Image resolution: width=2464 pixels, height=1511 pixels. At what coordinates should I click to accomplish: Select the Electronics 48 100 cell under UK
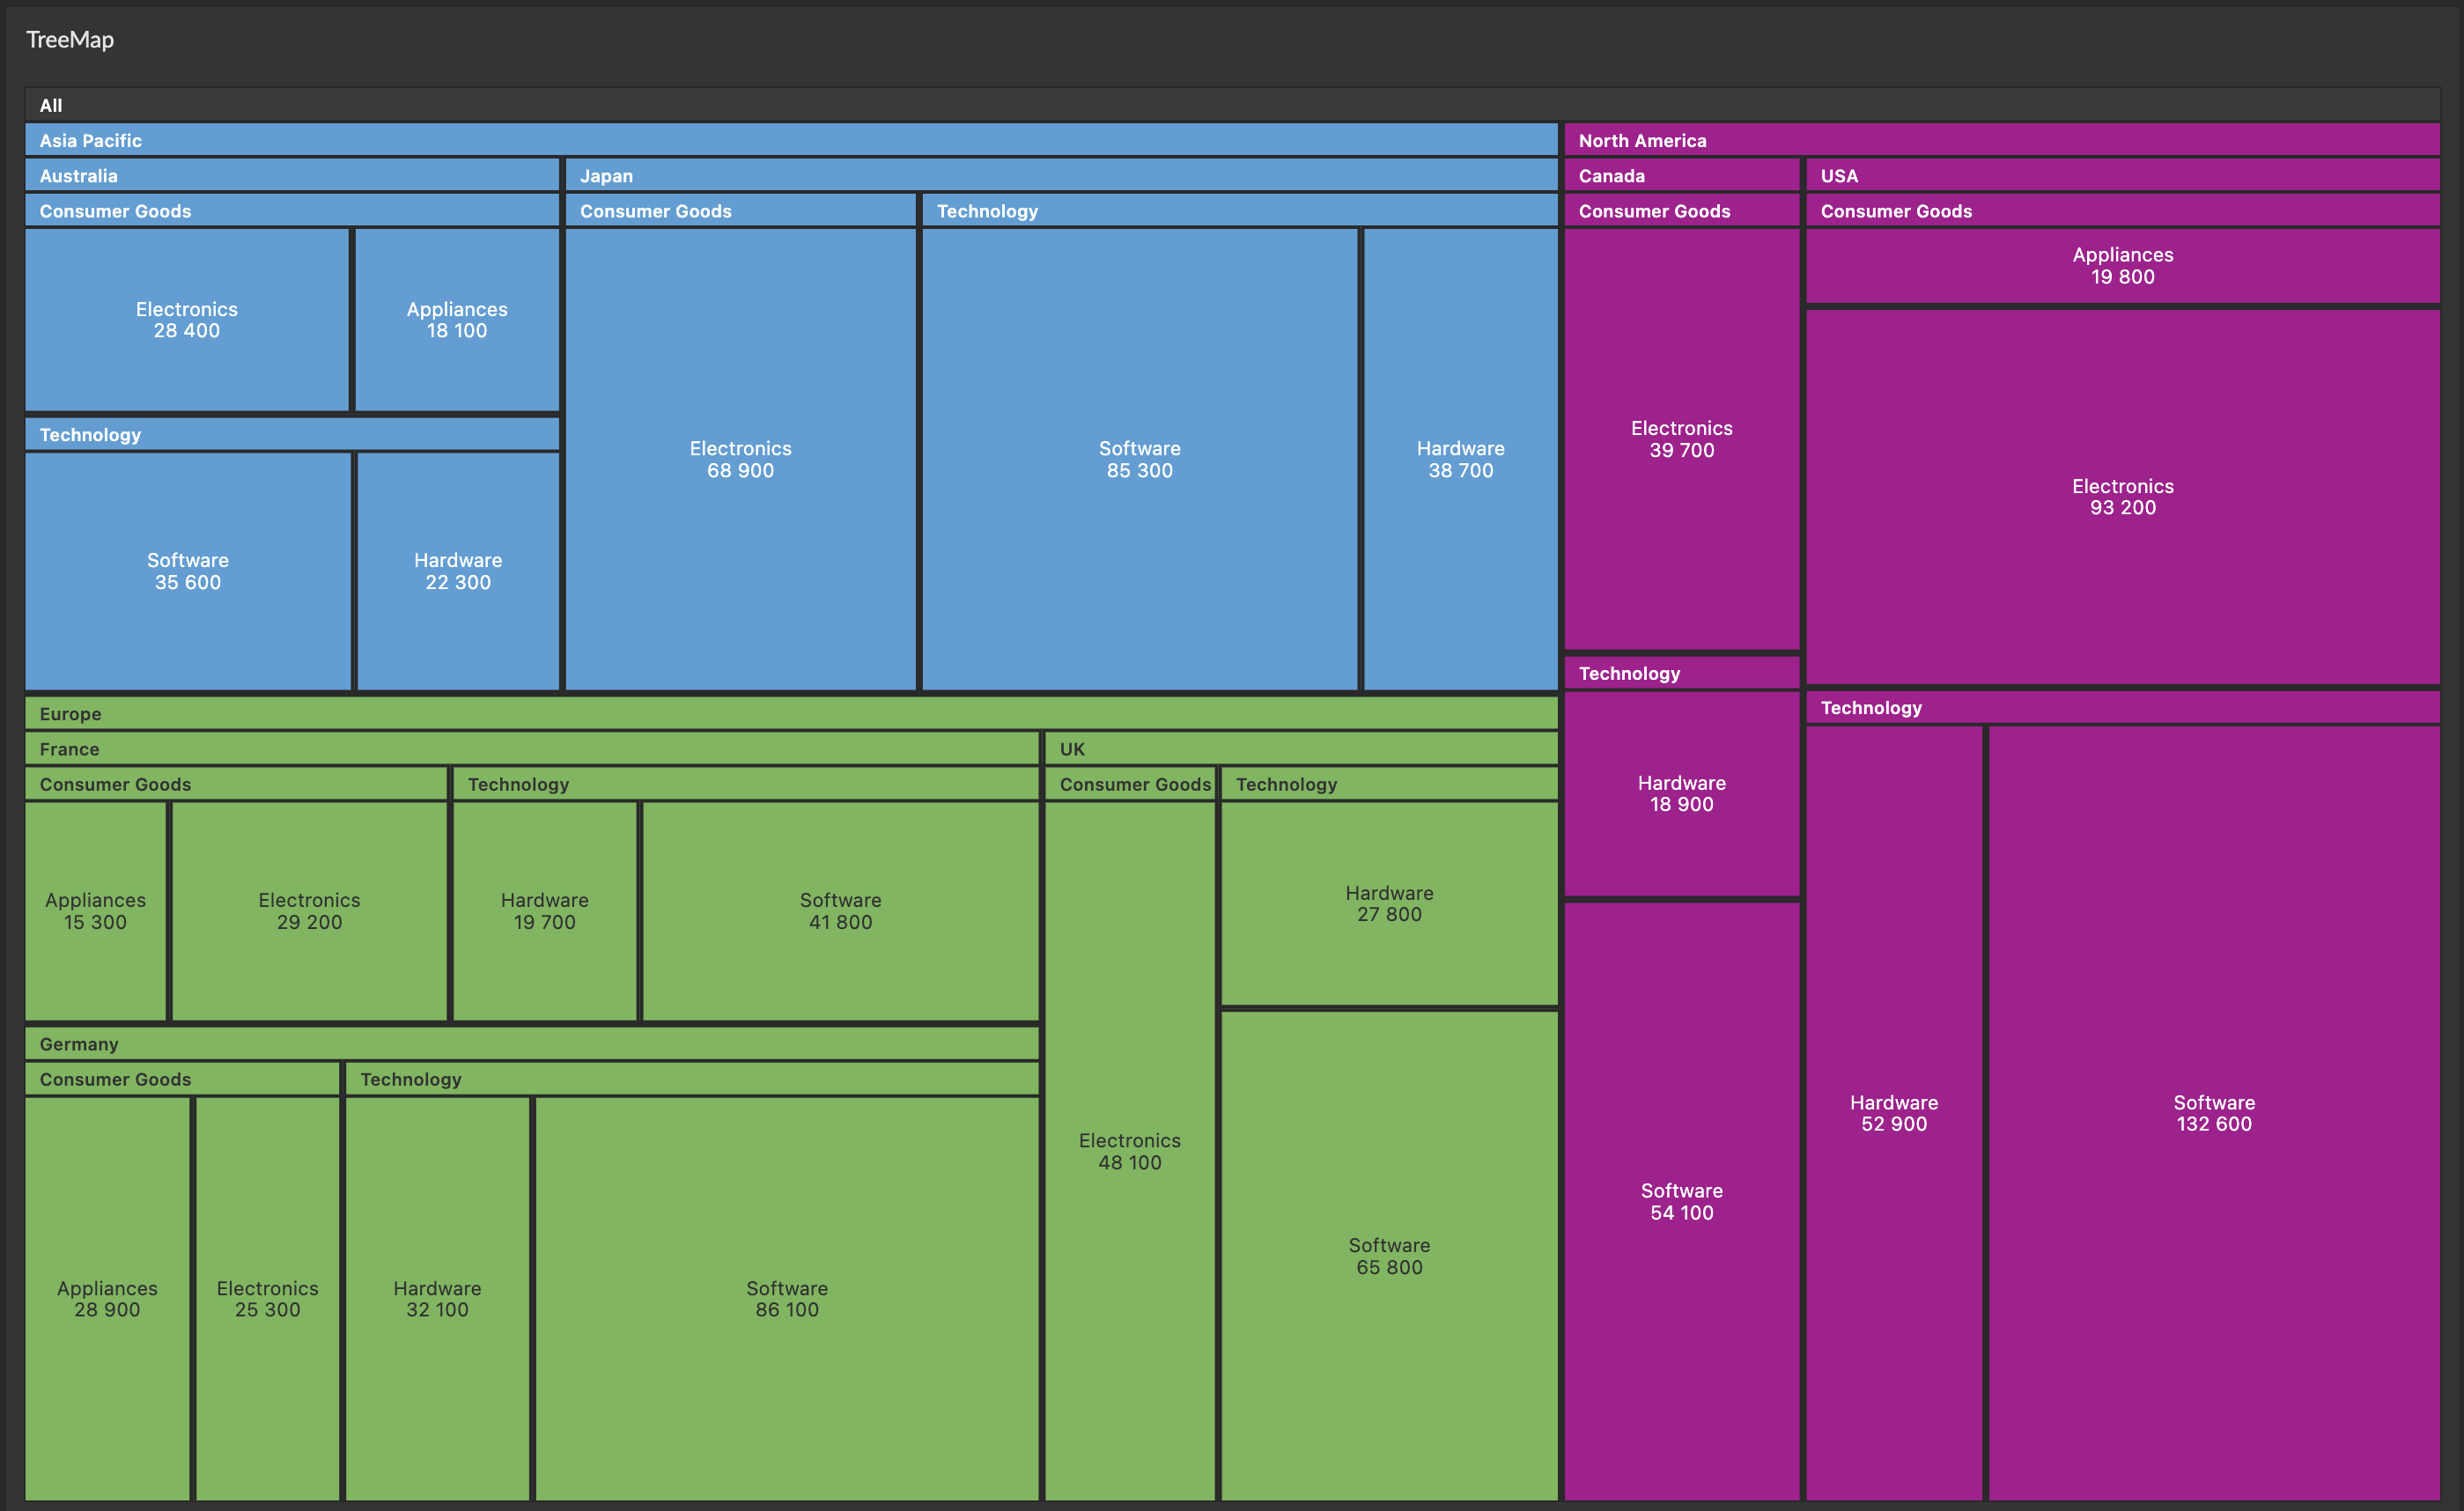(1129, 1151)
